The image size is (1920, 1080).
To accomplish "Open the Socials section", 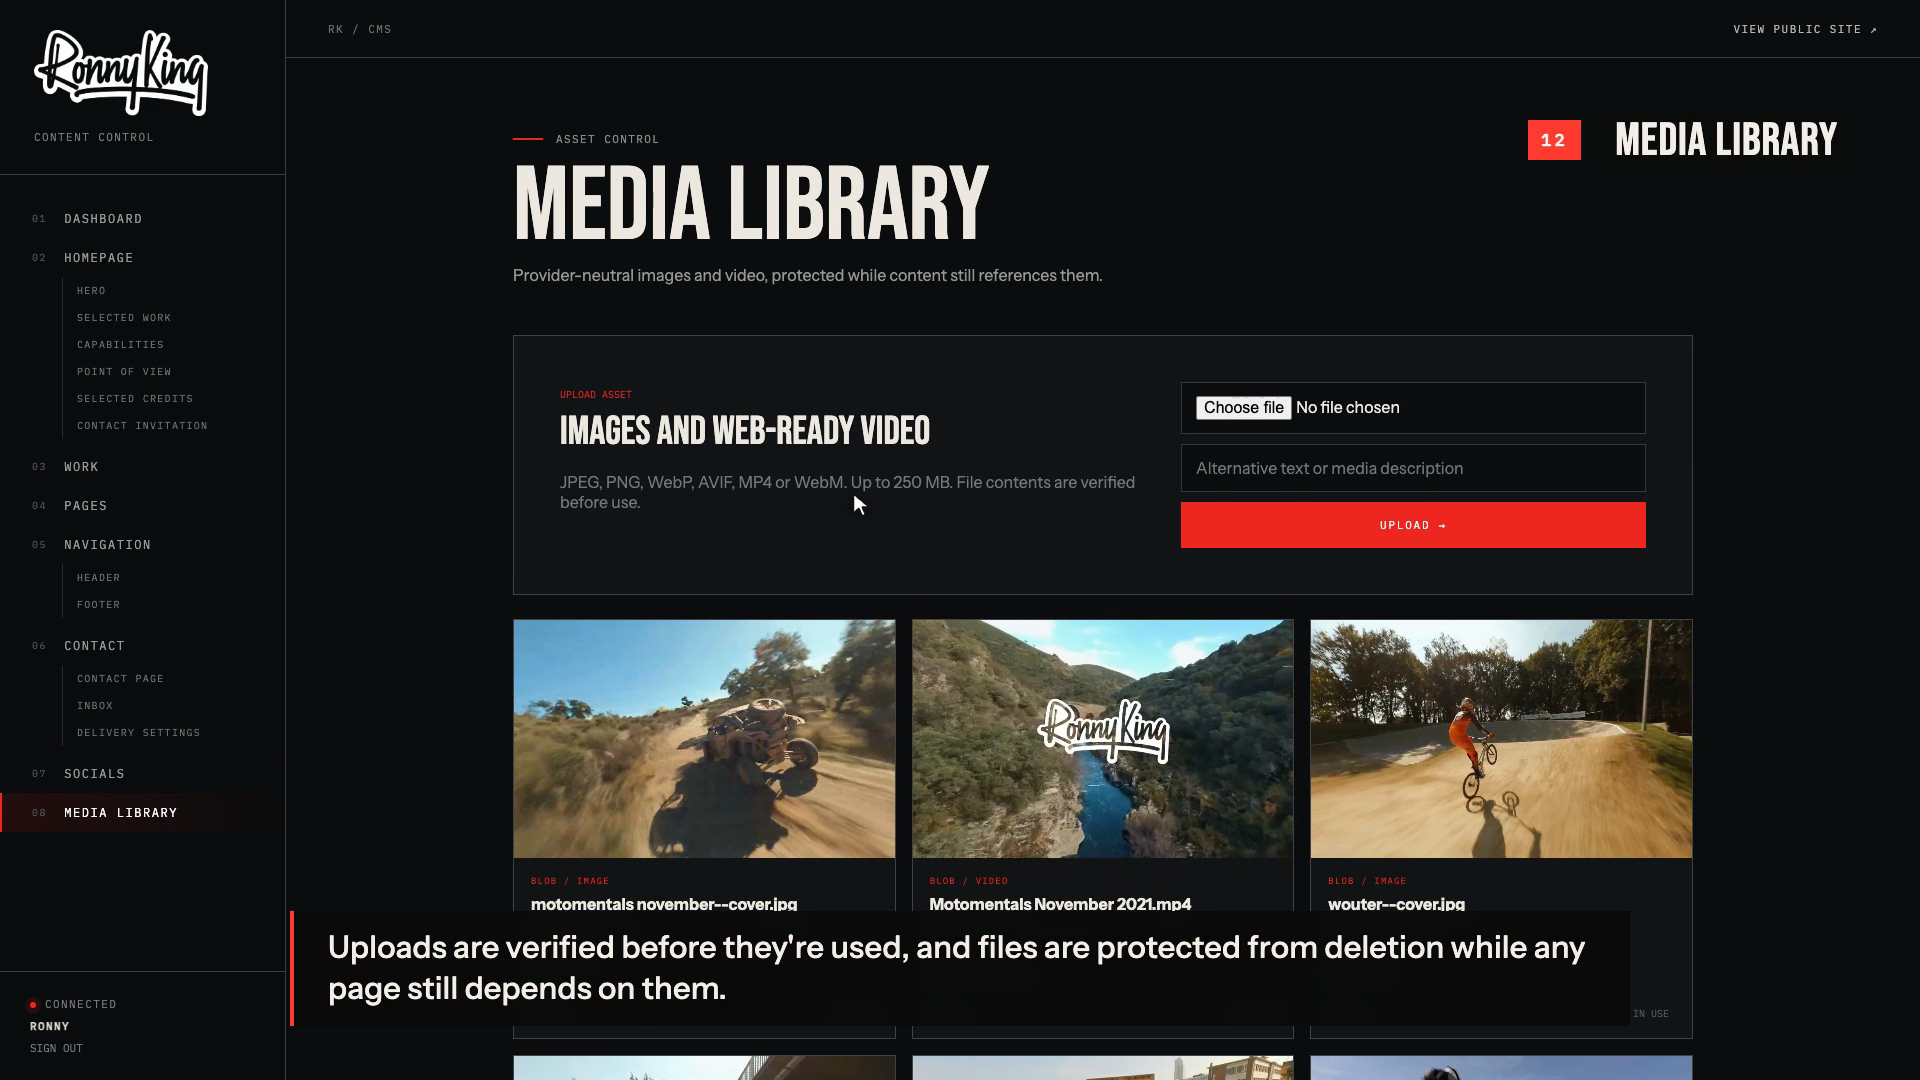I will click(94, 774).
